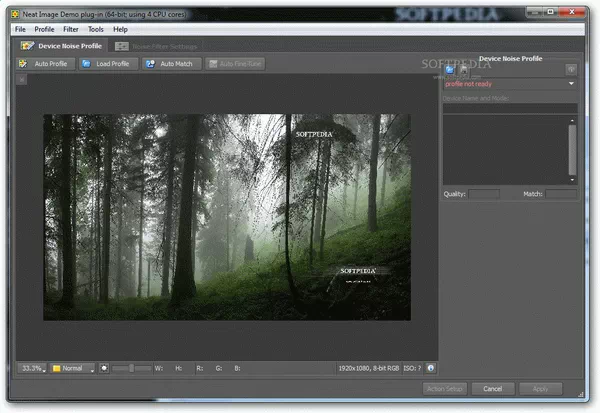
Task: Click the window resize grip in bottom-right corner
Action: [581, 394]
